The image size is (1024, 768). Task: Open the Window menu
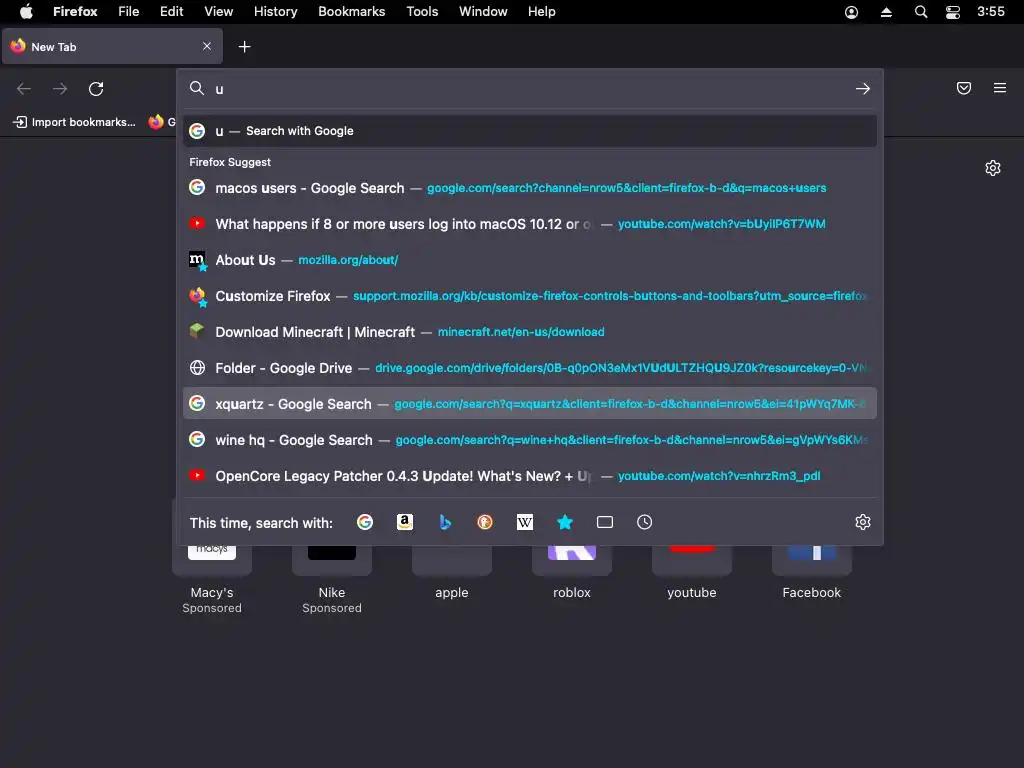(x=483, y=12)
